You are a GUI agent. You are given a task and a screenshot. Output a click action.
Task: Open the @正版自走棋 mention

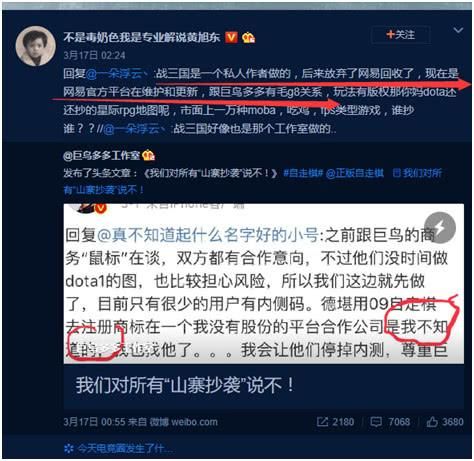tap(355, 173)
